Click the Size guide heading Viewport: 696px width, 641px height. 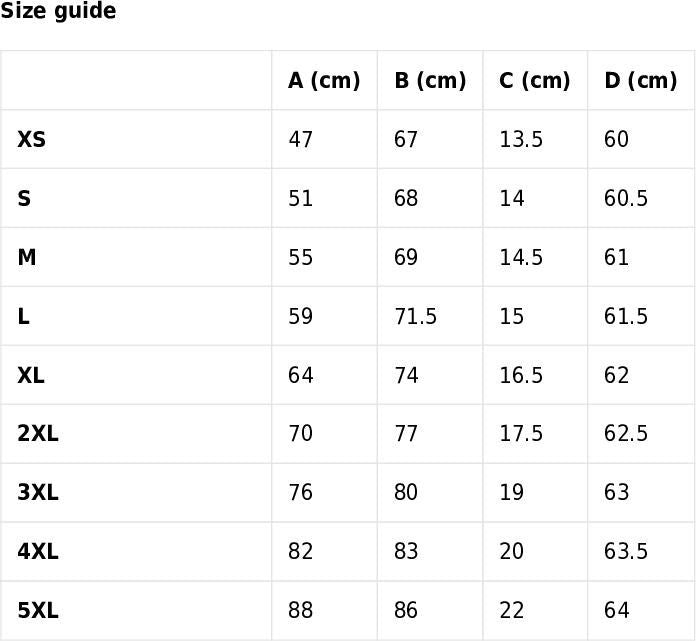(58, 12)
